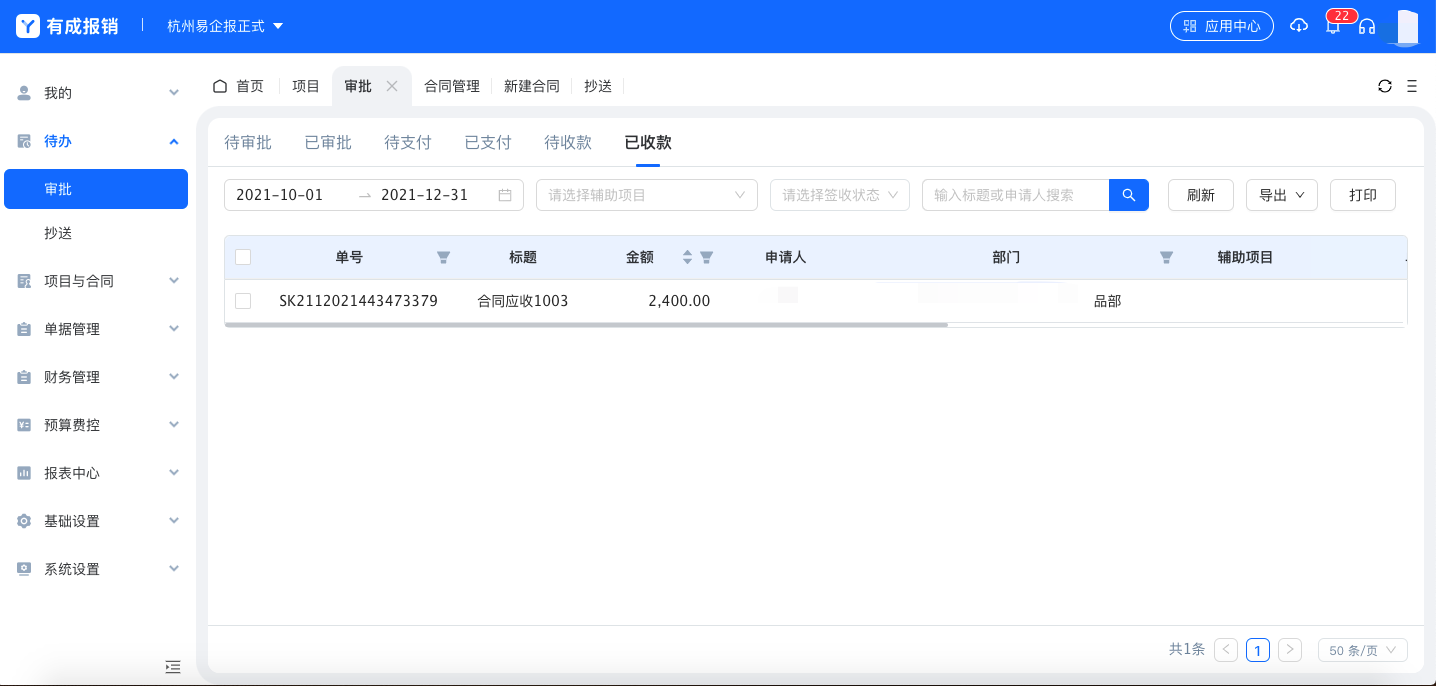Filter by 金额 column funnel icon
Screen dimensions: 1436x686
click(x=706, y=257)
